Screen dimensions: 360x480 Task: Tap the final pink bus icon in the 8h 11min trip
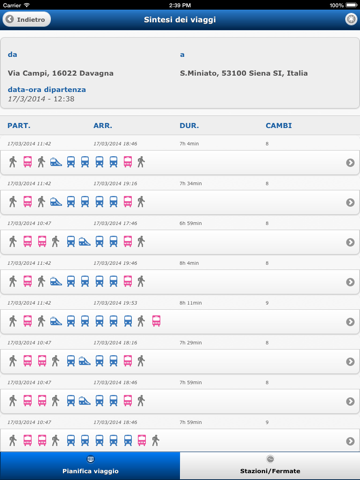156,321
